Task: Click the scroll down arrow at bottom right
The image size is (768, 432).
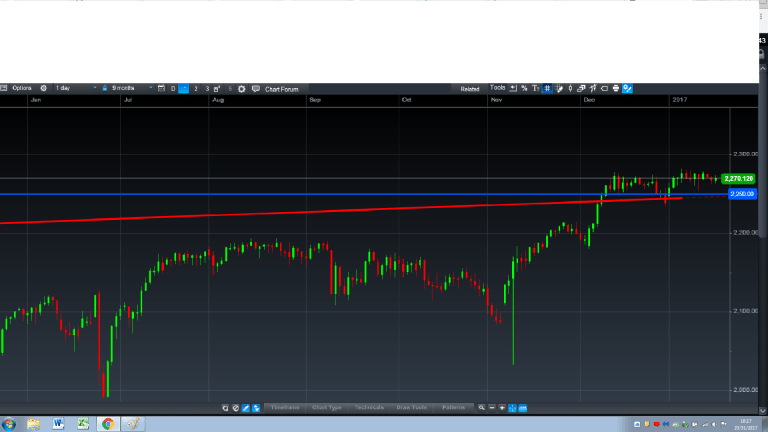Action: tap(763, 410)
